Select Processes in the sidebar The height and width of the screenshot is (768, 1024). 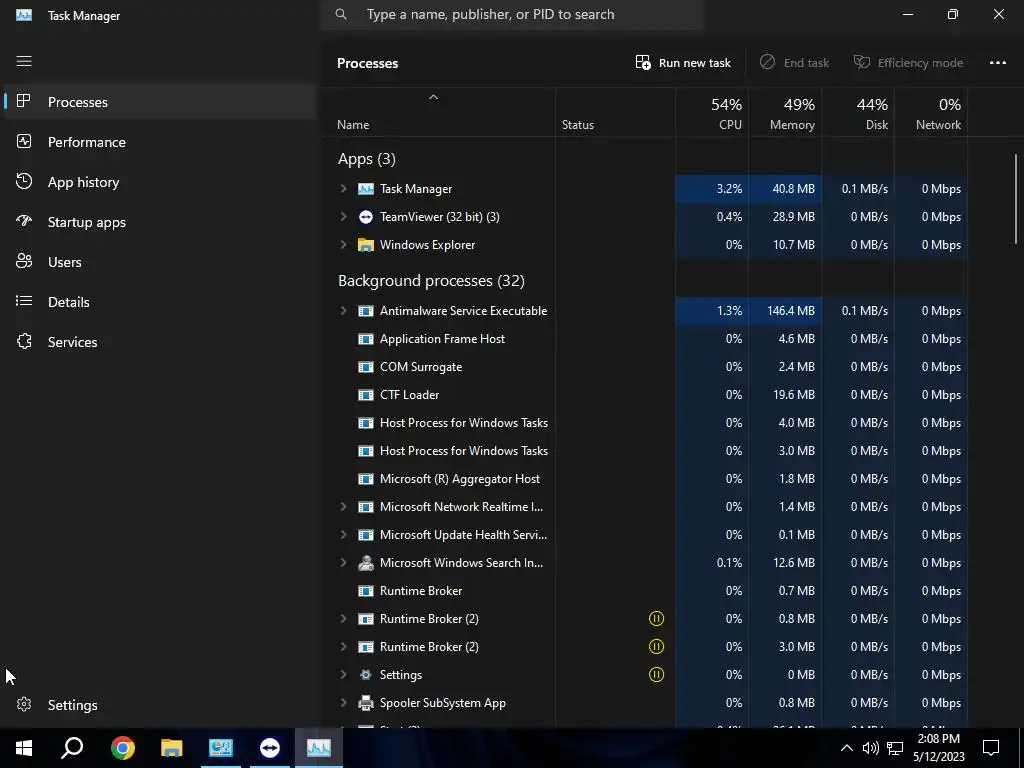click(159, 102)
